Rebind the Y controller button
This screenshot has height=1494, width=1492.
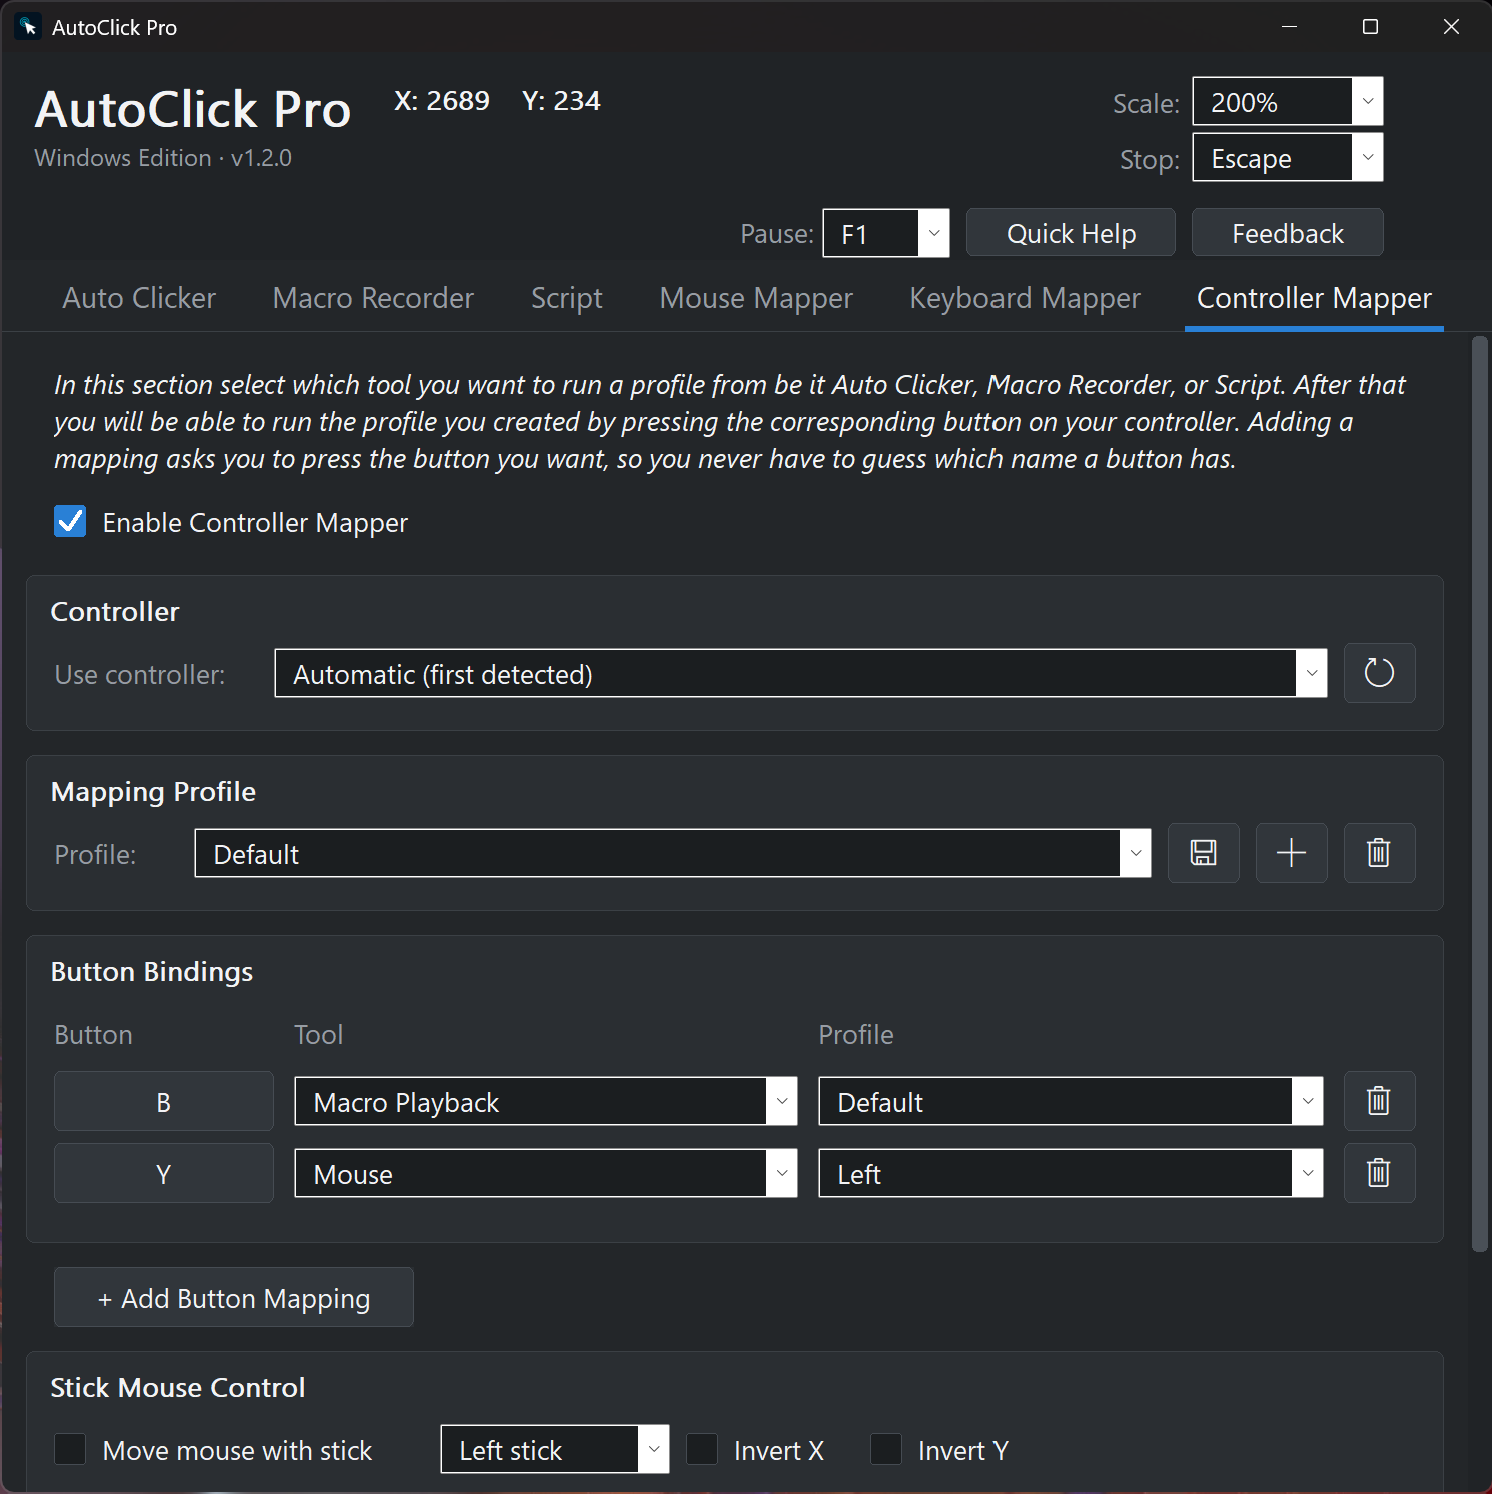coord(164,1173)
